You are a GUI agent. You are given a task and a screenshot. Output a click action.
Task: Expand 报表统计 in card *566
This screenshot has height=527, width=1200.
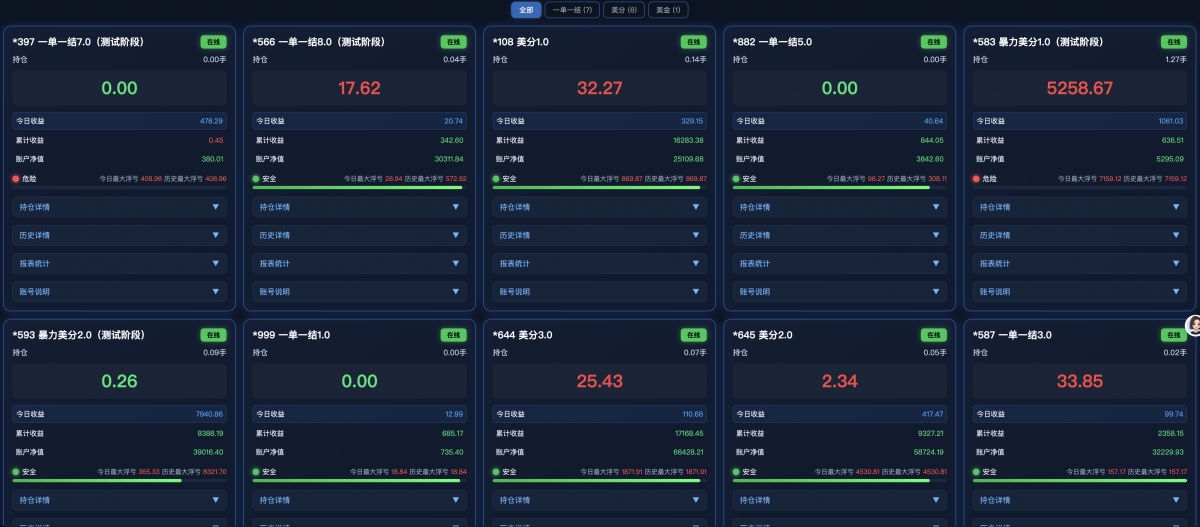pyautogui.click(x=359, y=263)
